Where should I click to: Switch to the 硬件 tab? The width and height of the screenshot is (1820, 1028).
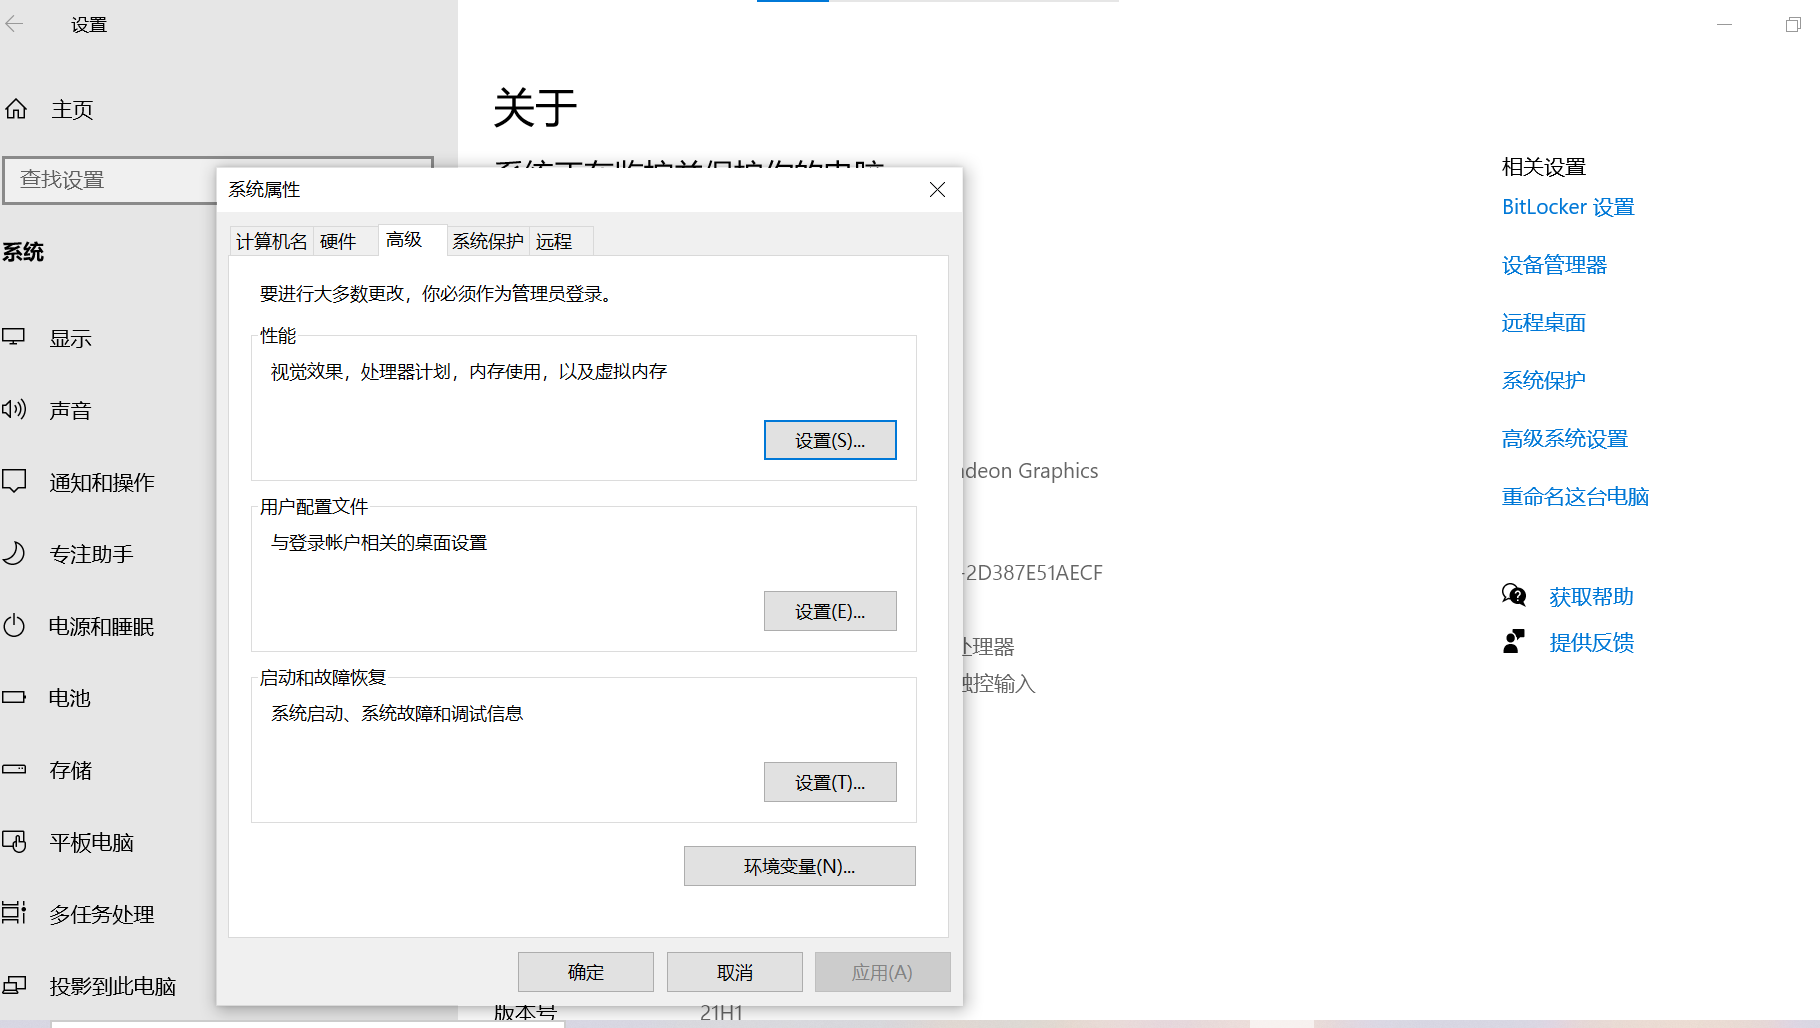(x=341, y=240)
